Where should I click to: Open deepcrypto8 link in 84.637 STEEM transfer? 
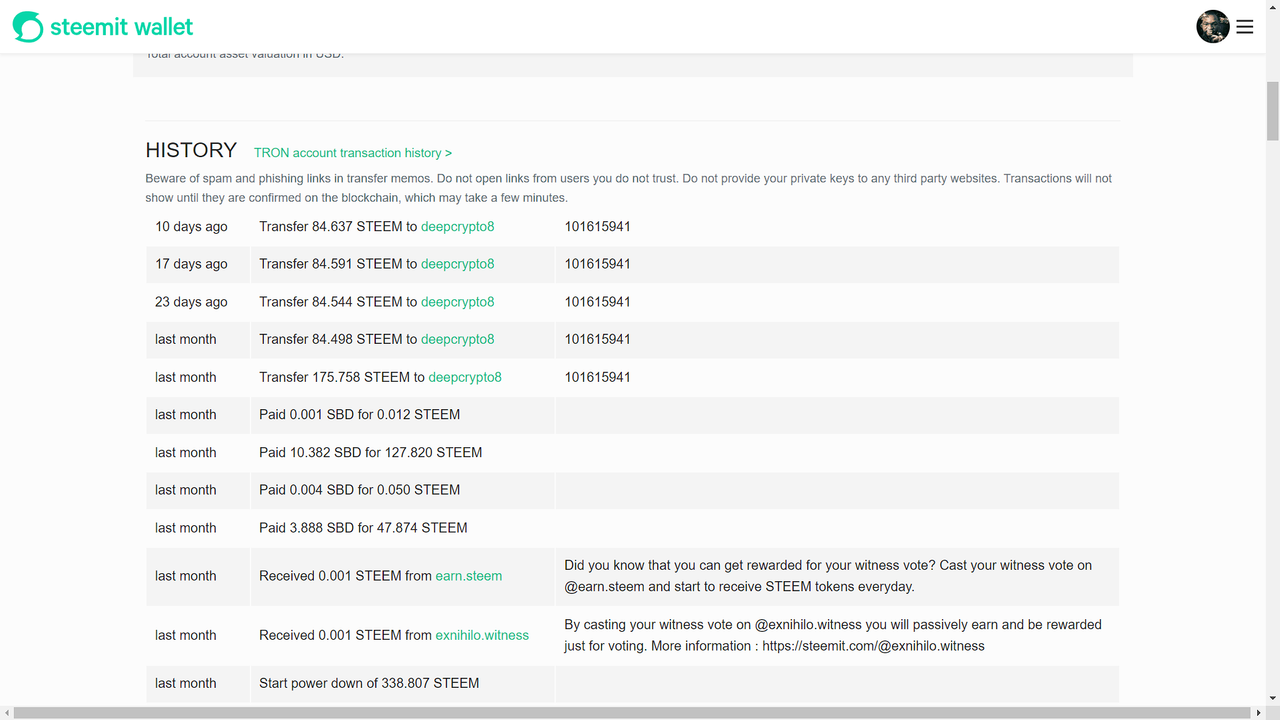coord(457,227)
